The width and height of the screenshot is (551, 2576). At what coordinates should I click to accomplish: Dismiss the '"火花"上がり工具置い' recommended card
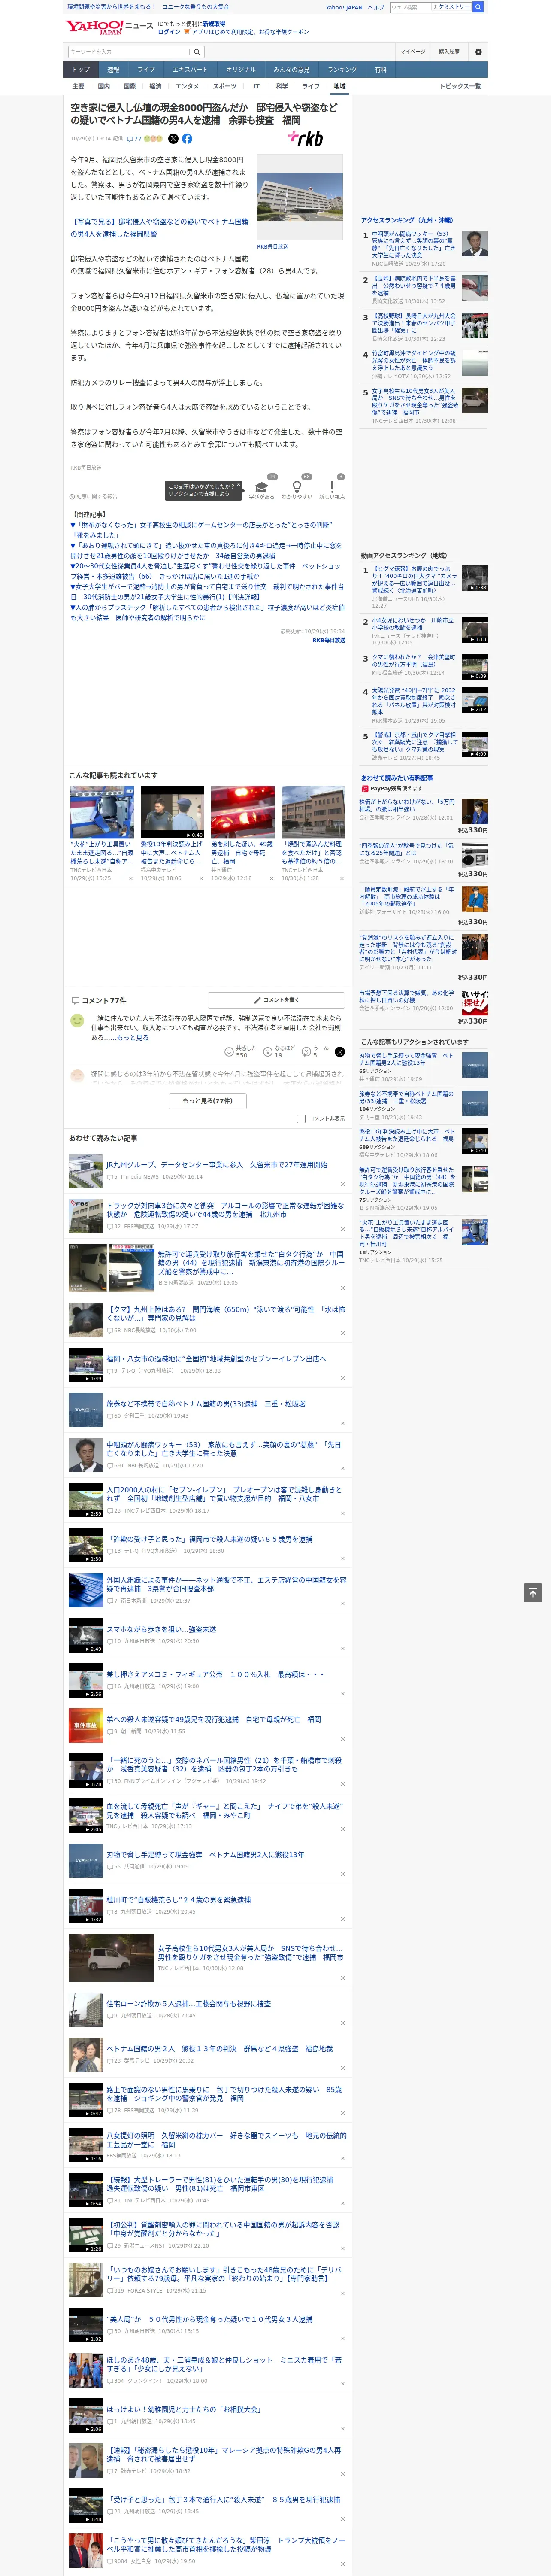(x=130, y=878)
